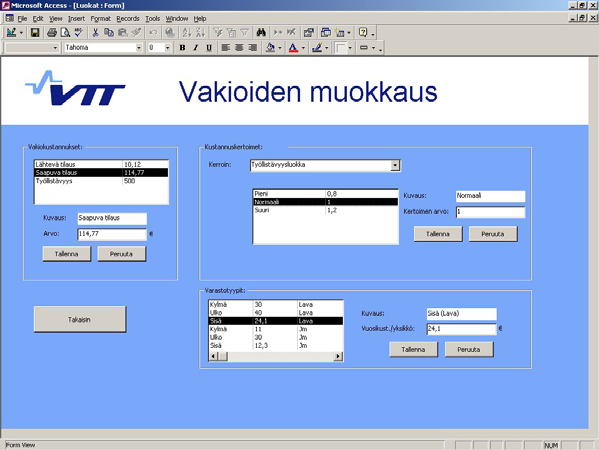Viewport: 599px width, 450px height.
Task: Click the Line/Border Color pen
Action: click(317, 48)
